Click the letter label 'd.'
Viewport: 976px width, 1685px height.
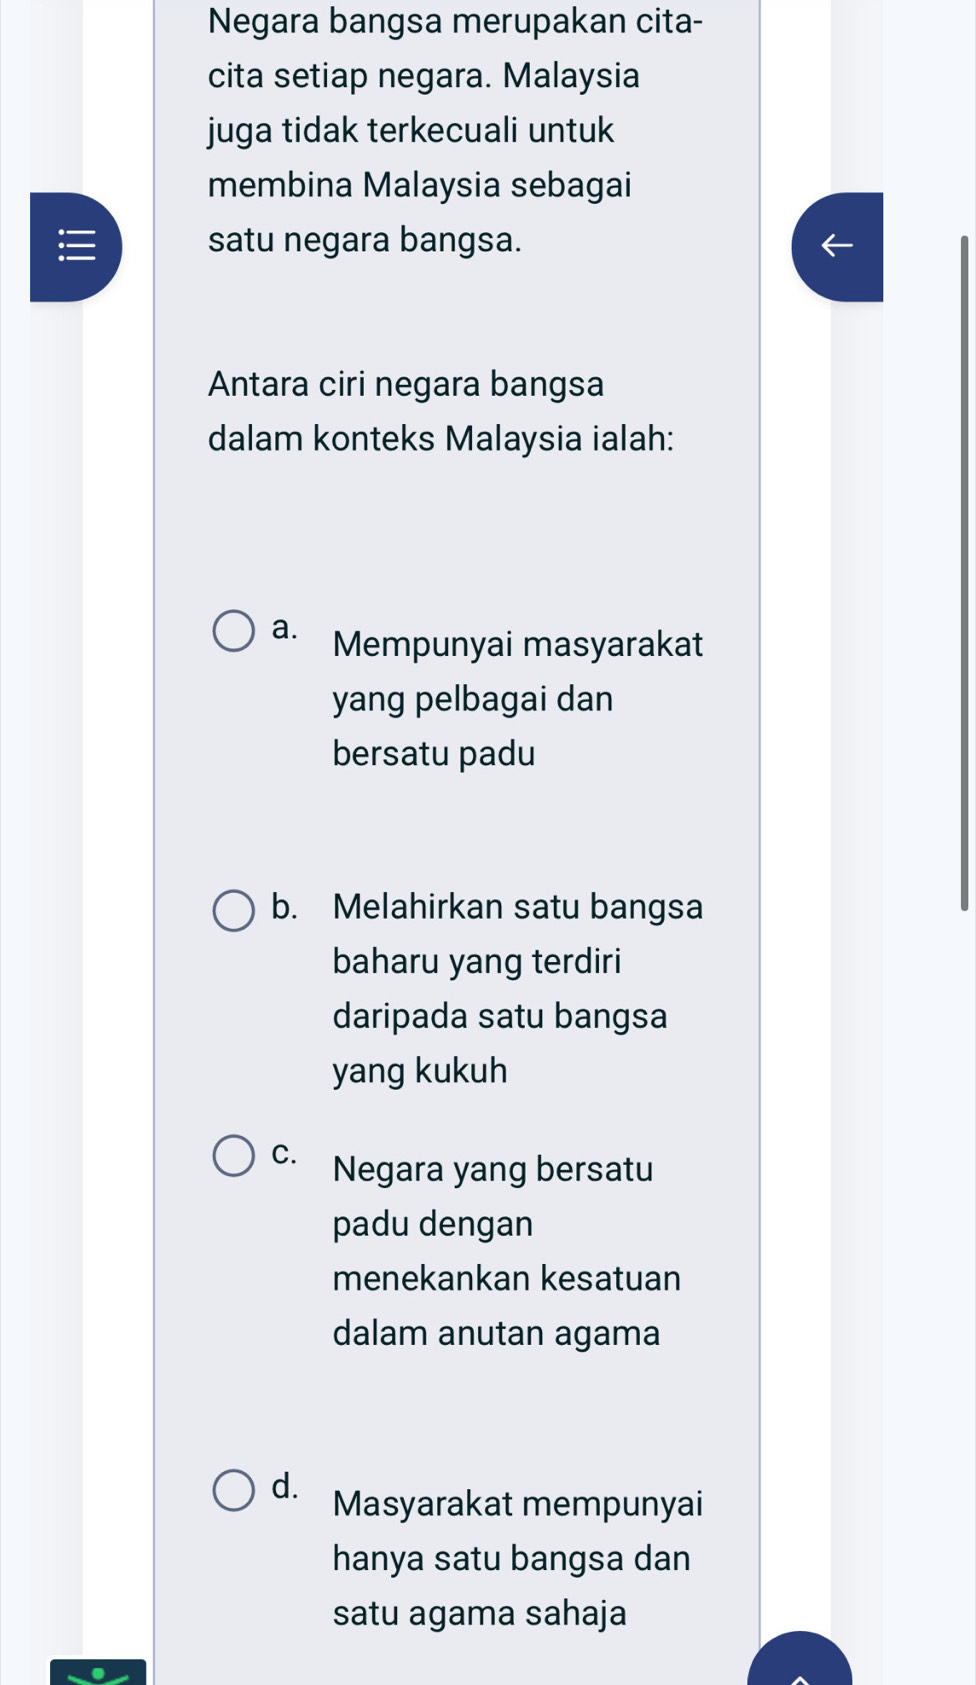[x=285, y=1486]
